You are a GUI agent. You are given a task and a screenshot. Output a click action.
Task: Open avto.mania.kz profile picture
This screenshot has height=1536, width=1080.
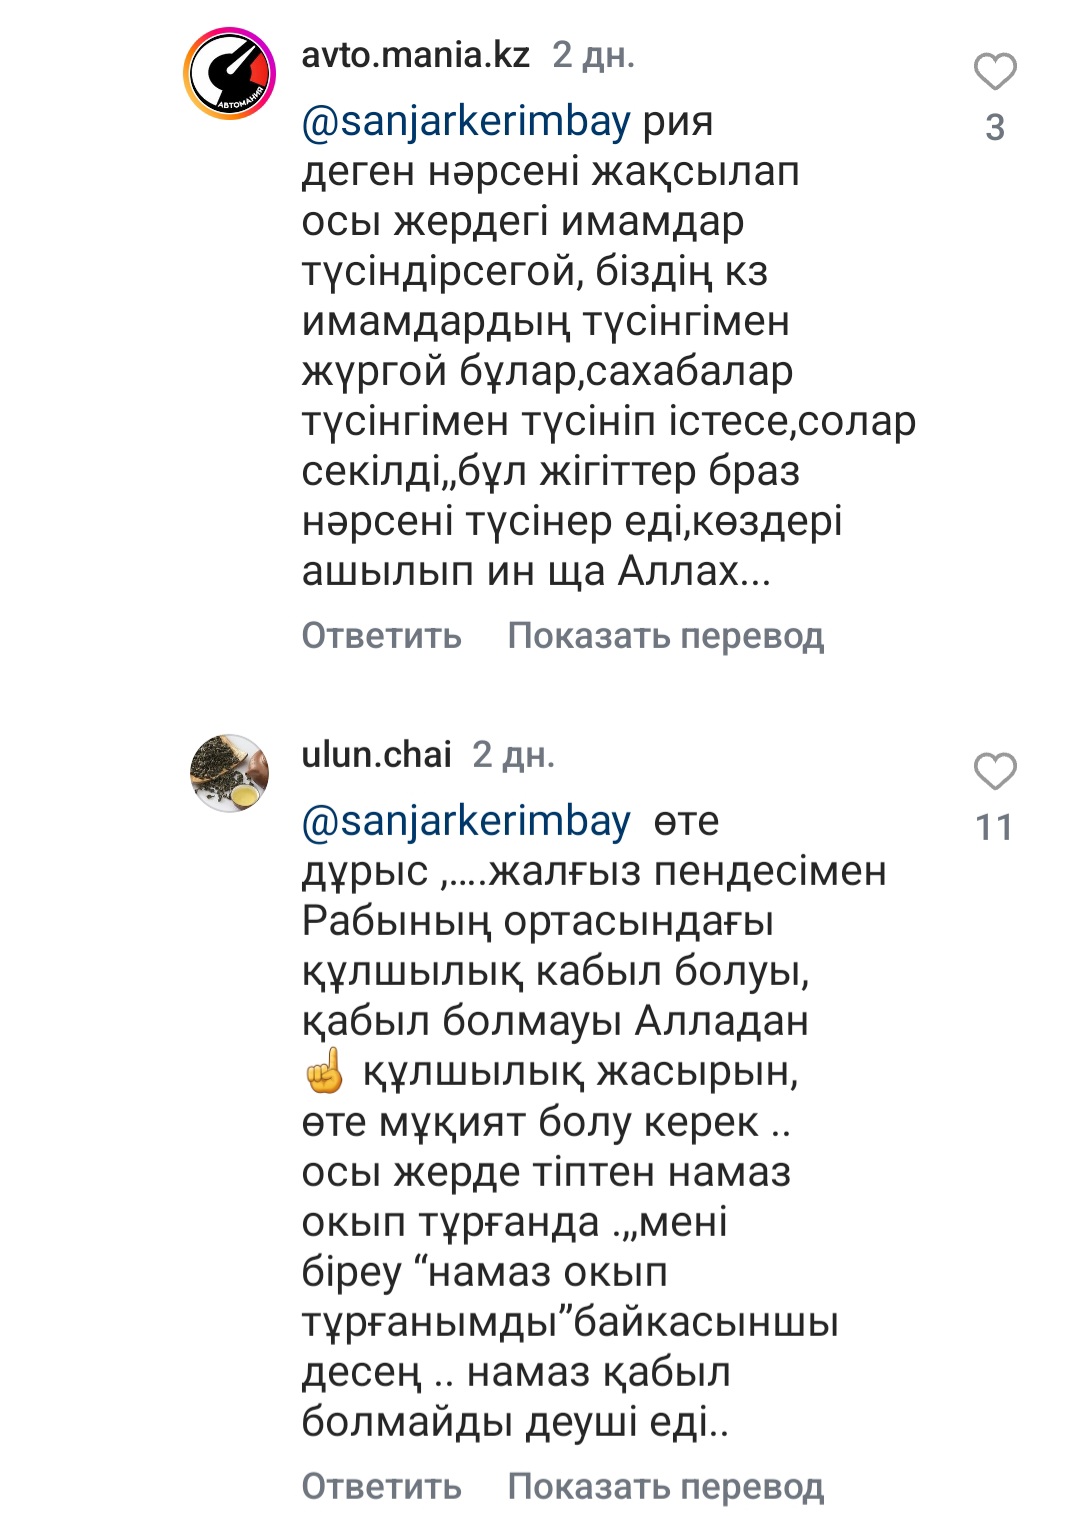(x=230, y=75)
